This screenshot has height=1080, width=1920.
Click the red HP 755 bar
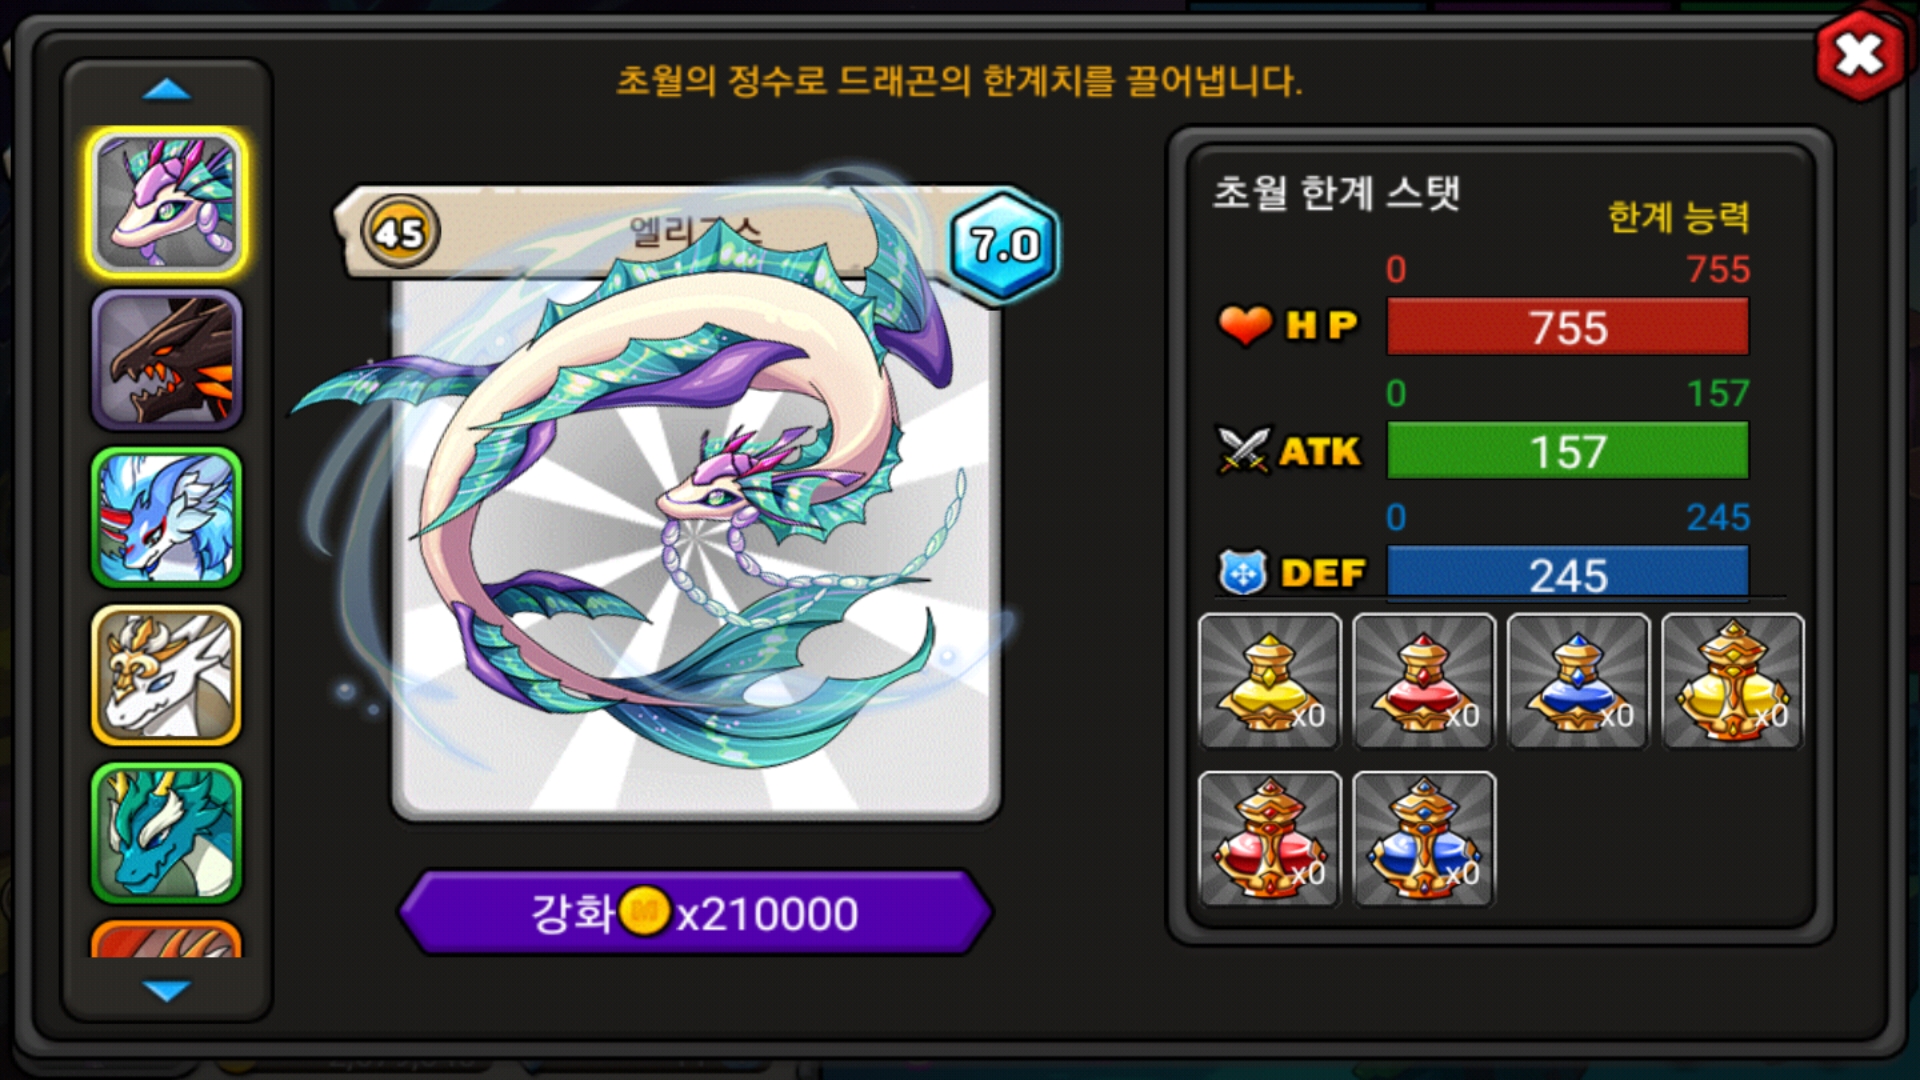pos(1568,327)
